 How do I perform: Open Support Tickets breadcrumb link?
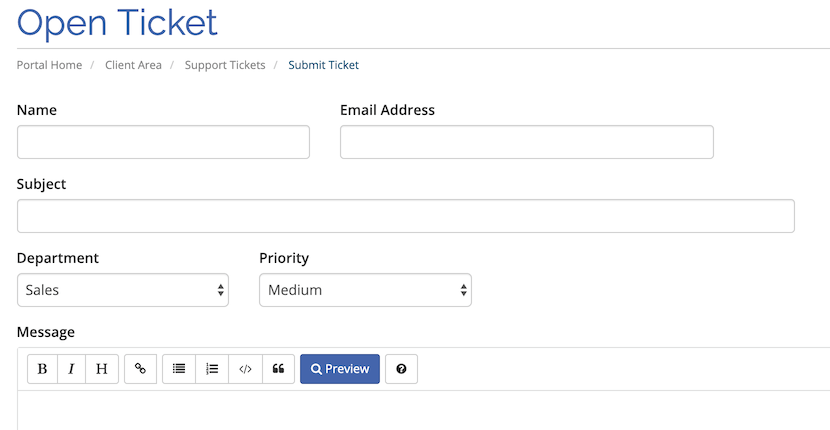tap(225, 65)
